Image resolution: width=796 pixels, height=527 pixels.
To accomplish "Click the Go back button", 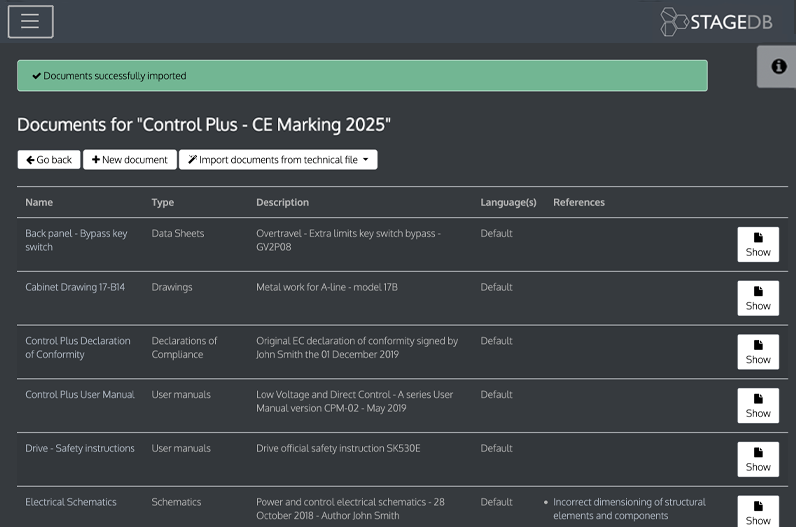I will 49,160.
